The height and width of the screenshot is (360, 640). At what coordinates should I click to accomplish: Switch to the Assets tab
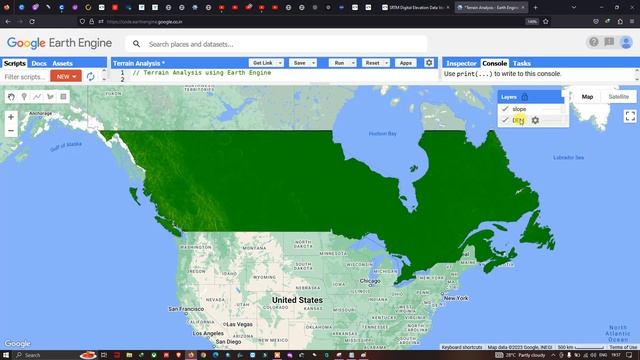click(x=62, y=63)
